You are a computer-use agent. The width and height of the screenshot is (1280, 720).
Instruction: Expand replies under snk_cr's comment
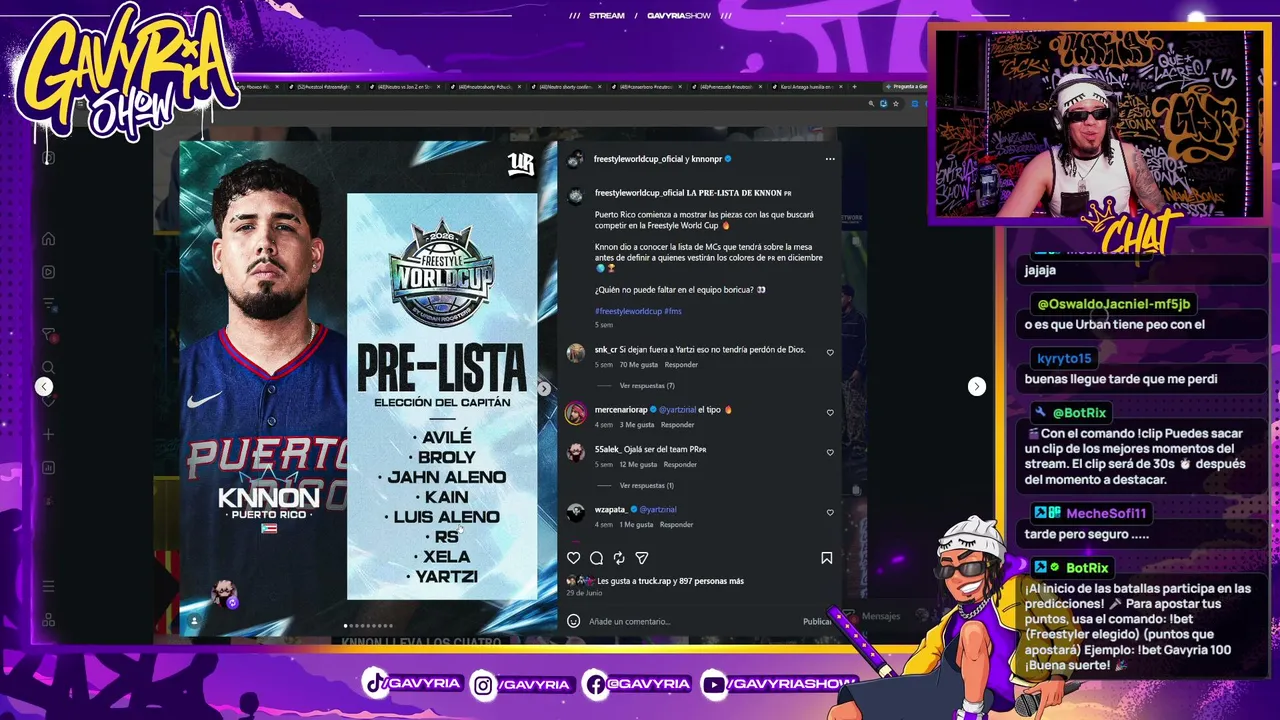[x=647, y=385]
